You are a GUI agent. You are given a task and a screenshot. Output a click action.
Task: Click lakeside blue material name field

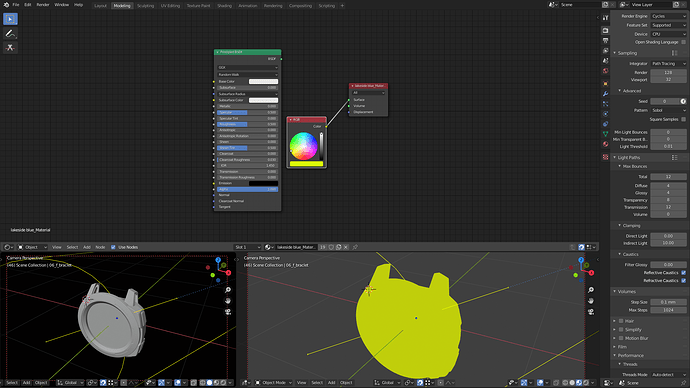[x=296, y=247]
